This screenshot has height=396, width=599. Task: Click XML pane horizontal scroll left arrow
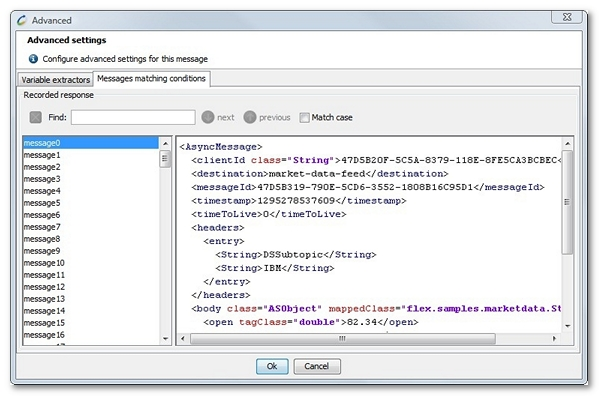pos(183,338)
